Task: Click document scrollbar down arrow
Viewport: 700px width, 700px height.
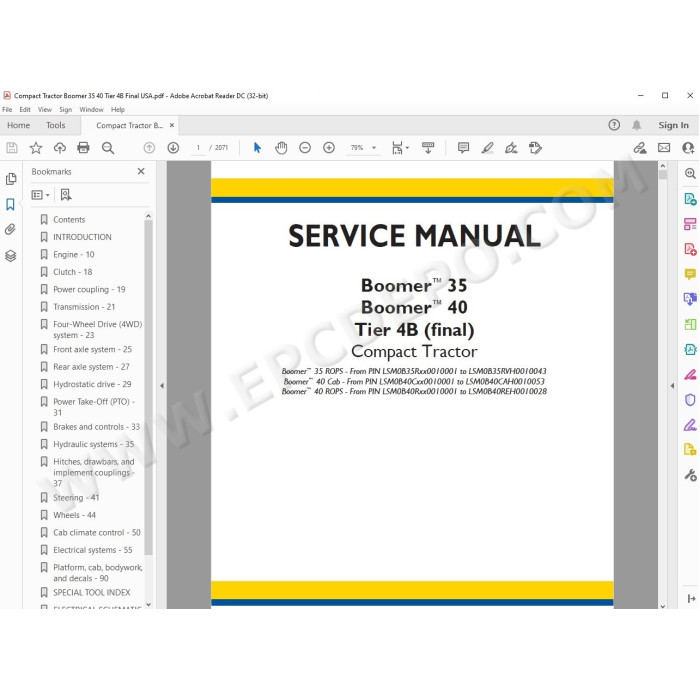Action: (662, 606)
